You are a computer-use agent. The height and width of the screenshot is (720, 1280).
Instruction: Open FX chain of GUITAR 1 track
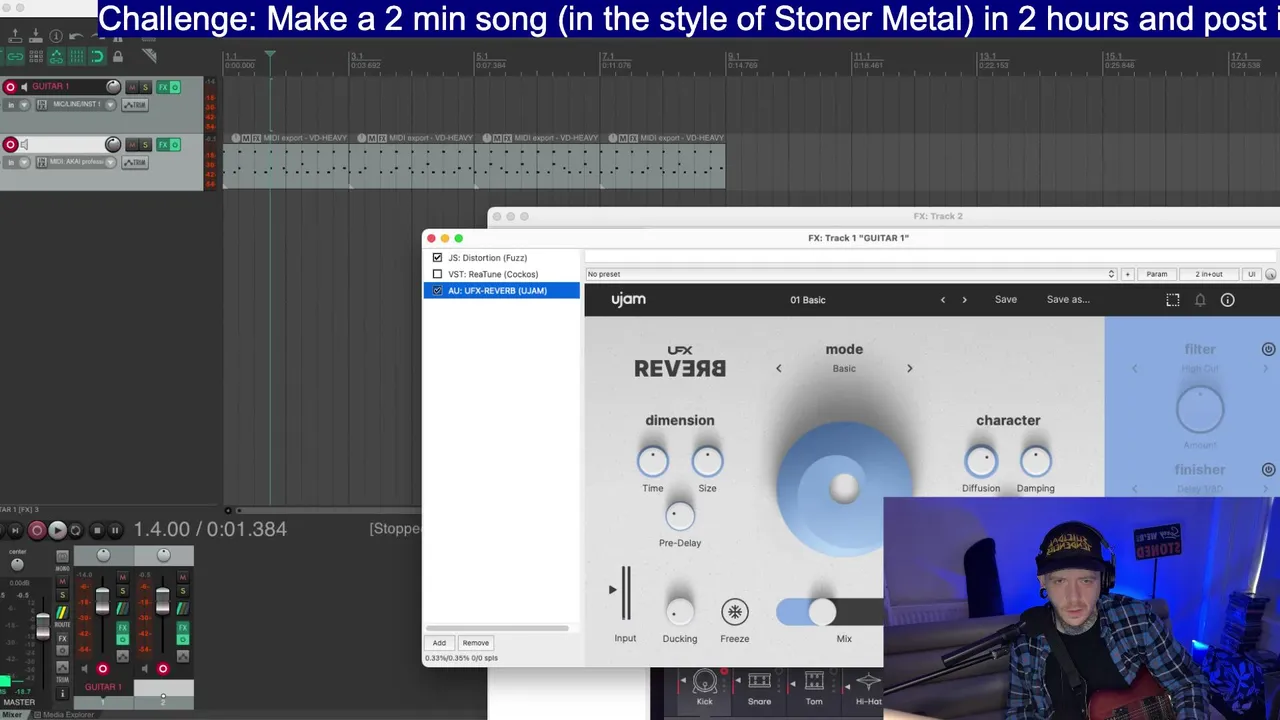pyautogui.click(x=163, y=87)
